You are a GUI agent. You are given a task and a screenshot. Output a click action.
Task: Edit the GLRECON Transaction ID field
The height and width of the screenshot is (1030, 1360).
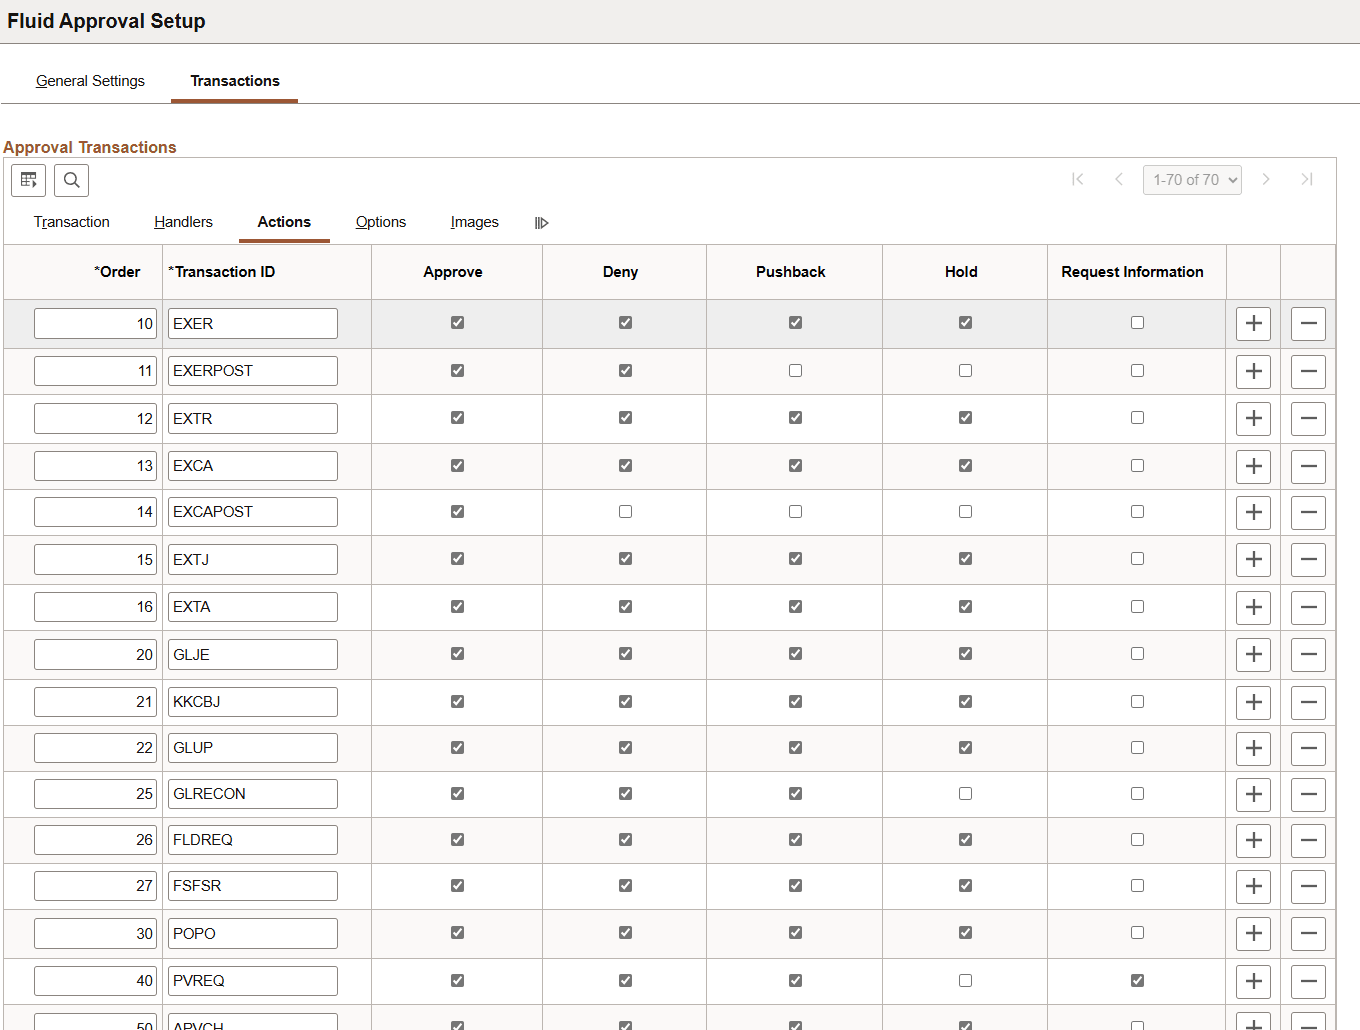pyautogui.click(x=252, y=793)
